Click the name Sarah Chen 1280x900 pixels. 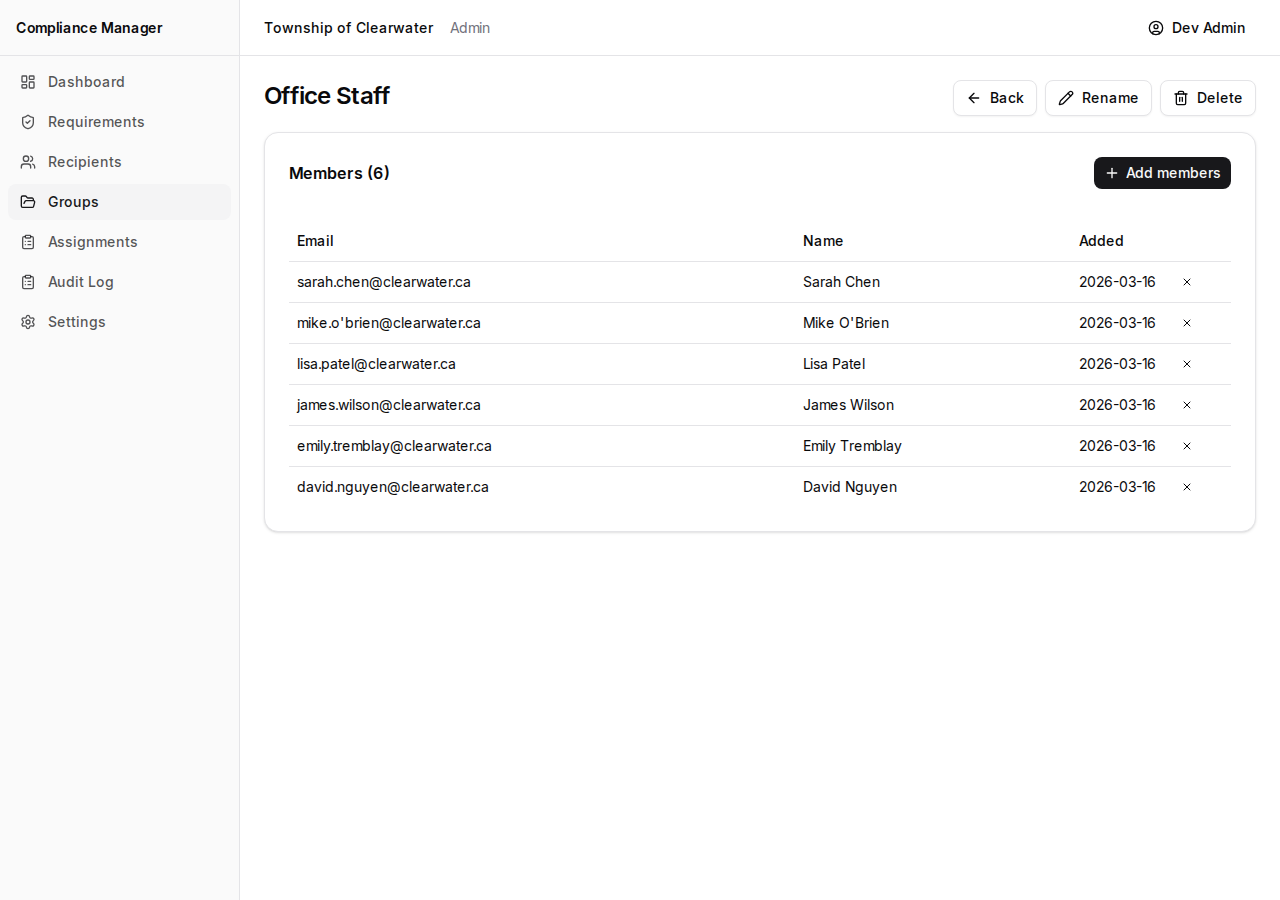point(842,282)
